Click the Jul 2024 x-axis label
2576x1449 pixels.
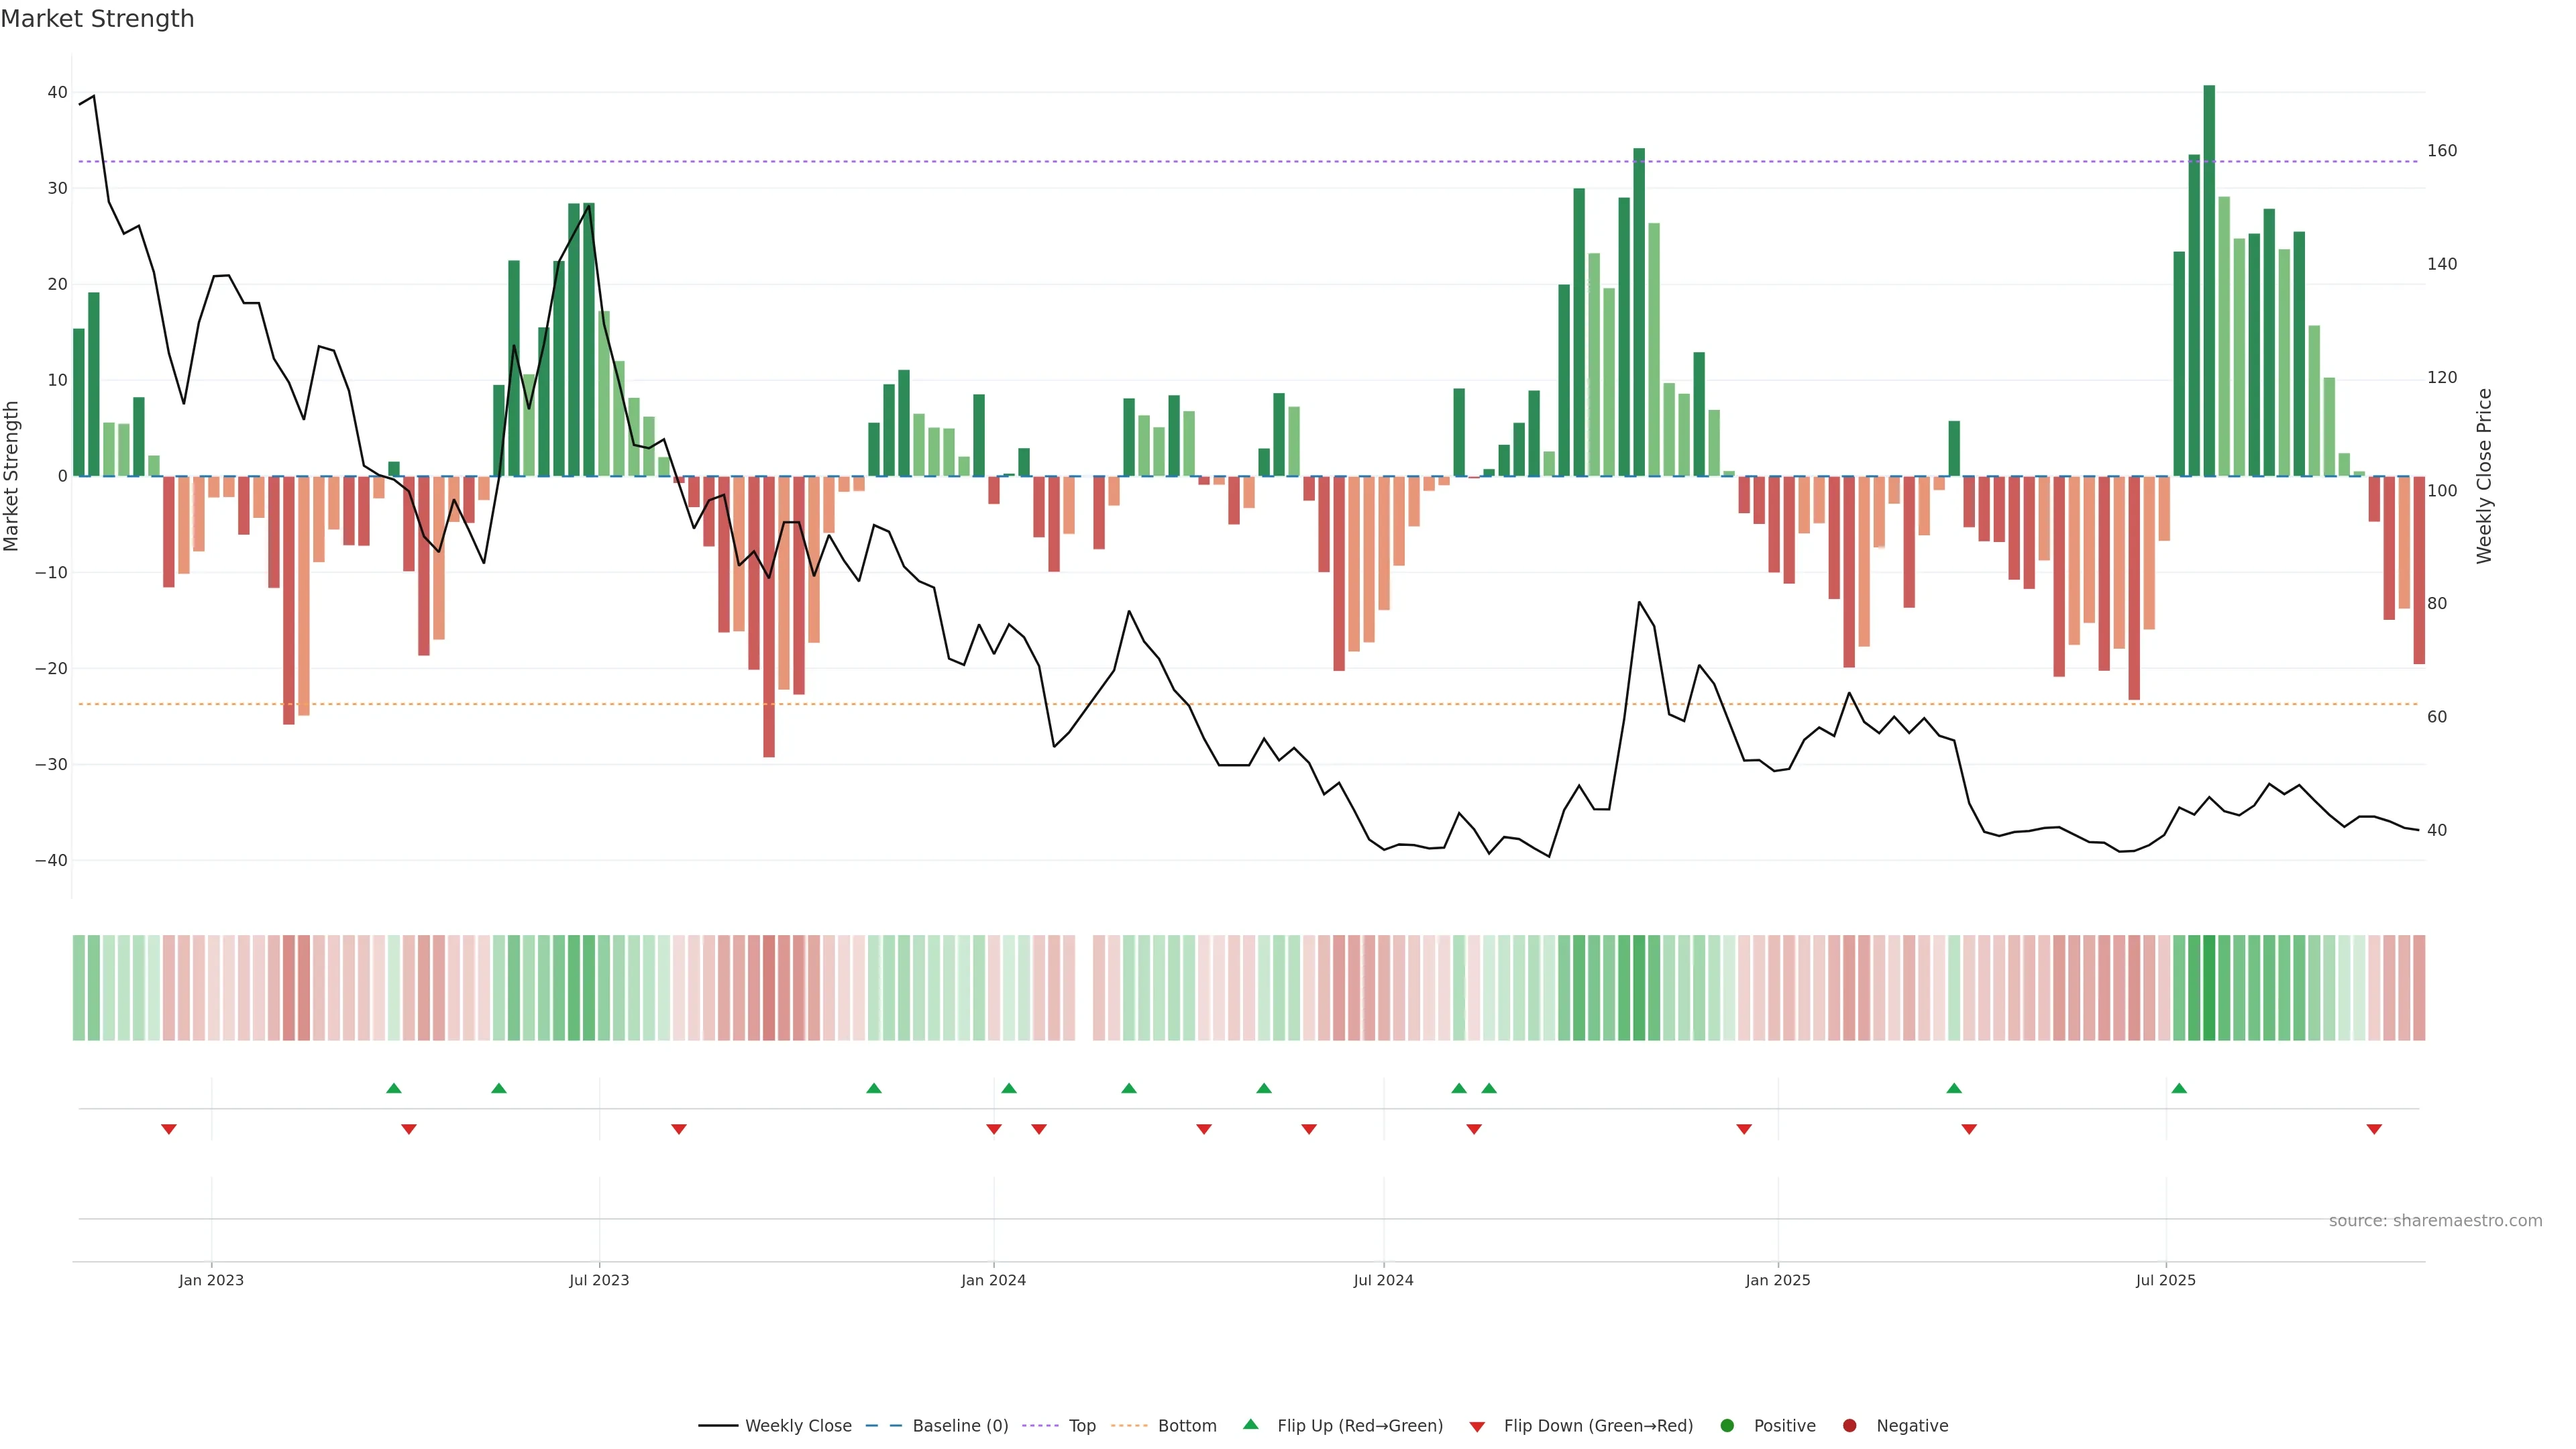coord(1383,1280)
